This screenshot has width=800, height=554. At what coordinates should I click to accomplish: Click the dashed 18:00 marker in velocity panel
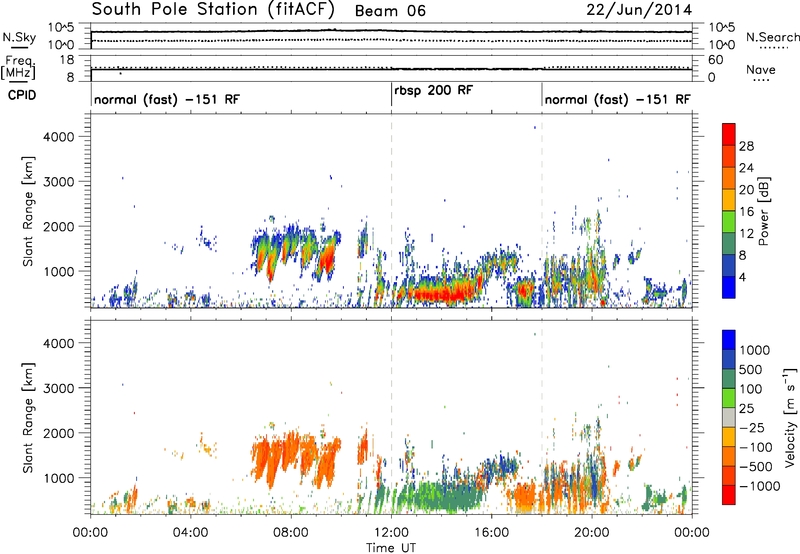(541, 416)
